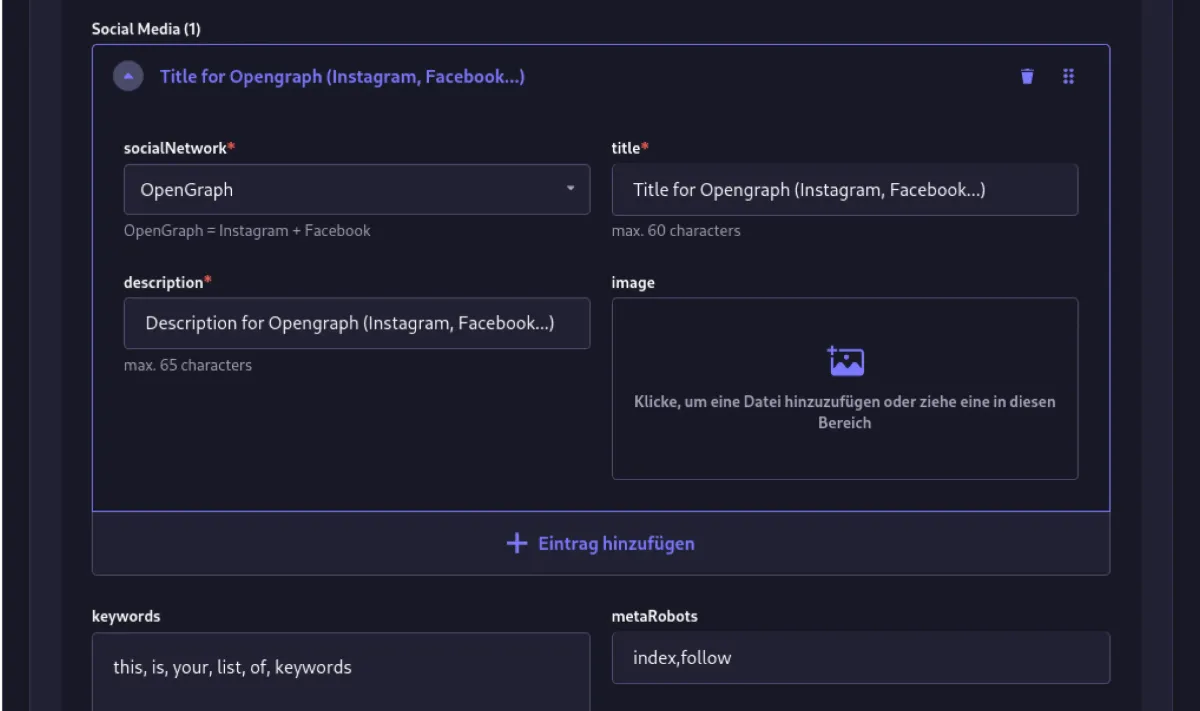1200x711 pixels.
Task: Click the 'max. 60 characters' hint text
Action: click(676, 231)
